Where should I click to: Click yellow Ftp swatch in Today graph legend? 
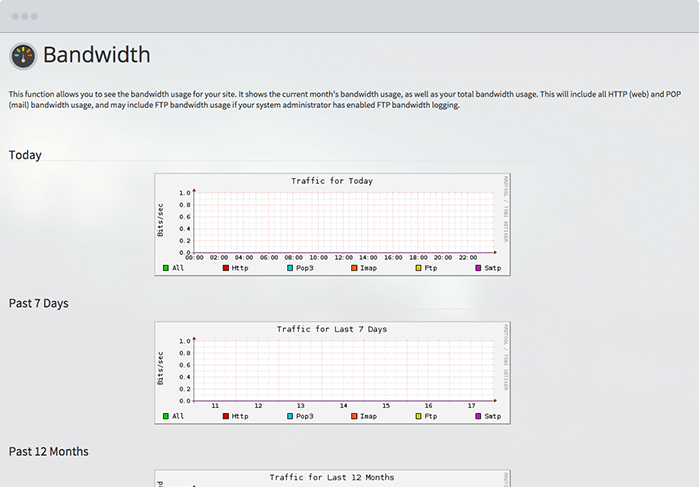[x=418, y=268]
